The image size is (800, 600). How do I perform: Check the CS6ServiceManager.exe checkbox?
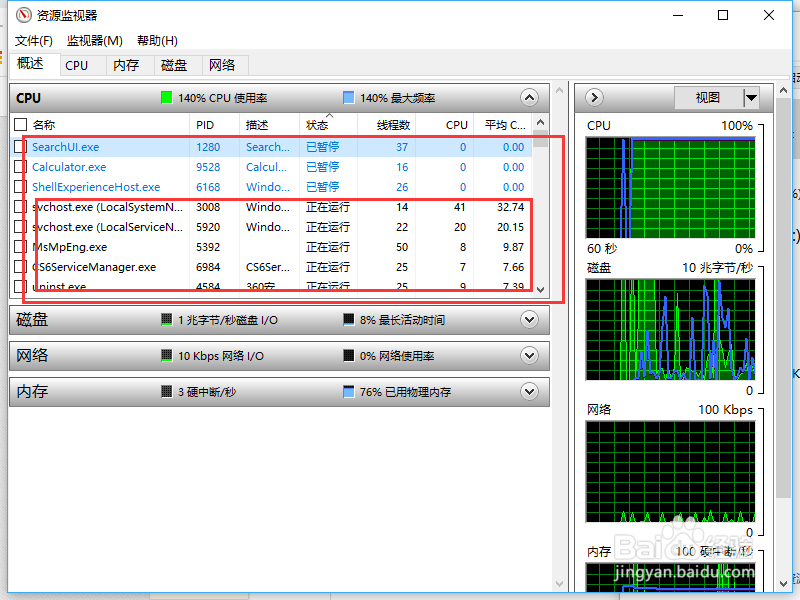(20, 267)
